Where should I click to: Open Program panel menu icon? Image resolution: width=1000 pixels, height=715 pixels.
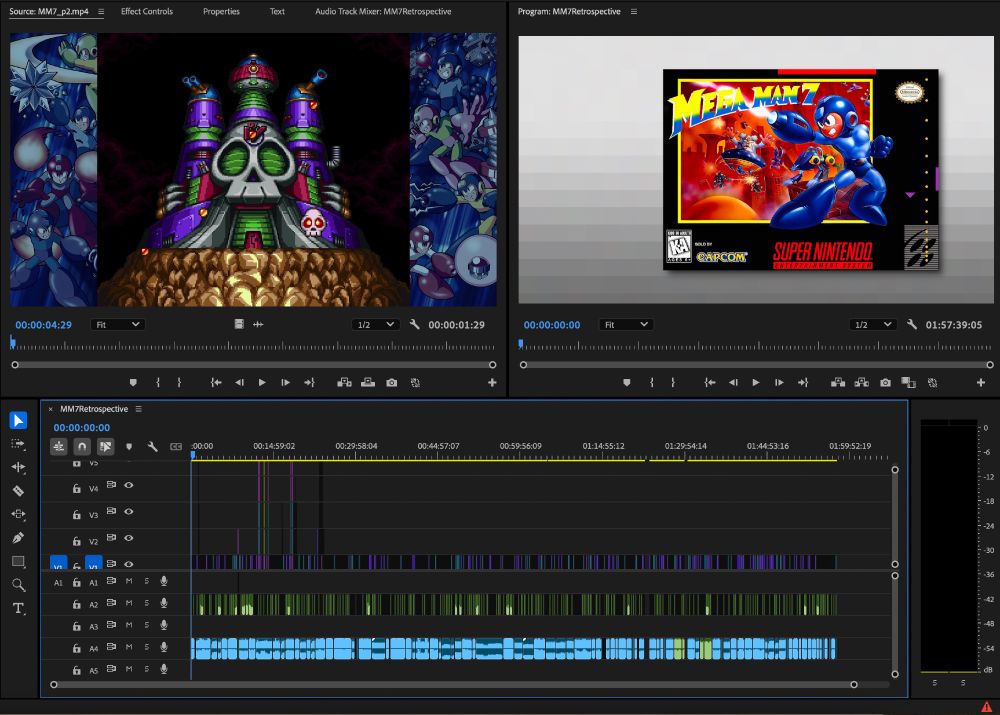point(633,11)
